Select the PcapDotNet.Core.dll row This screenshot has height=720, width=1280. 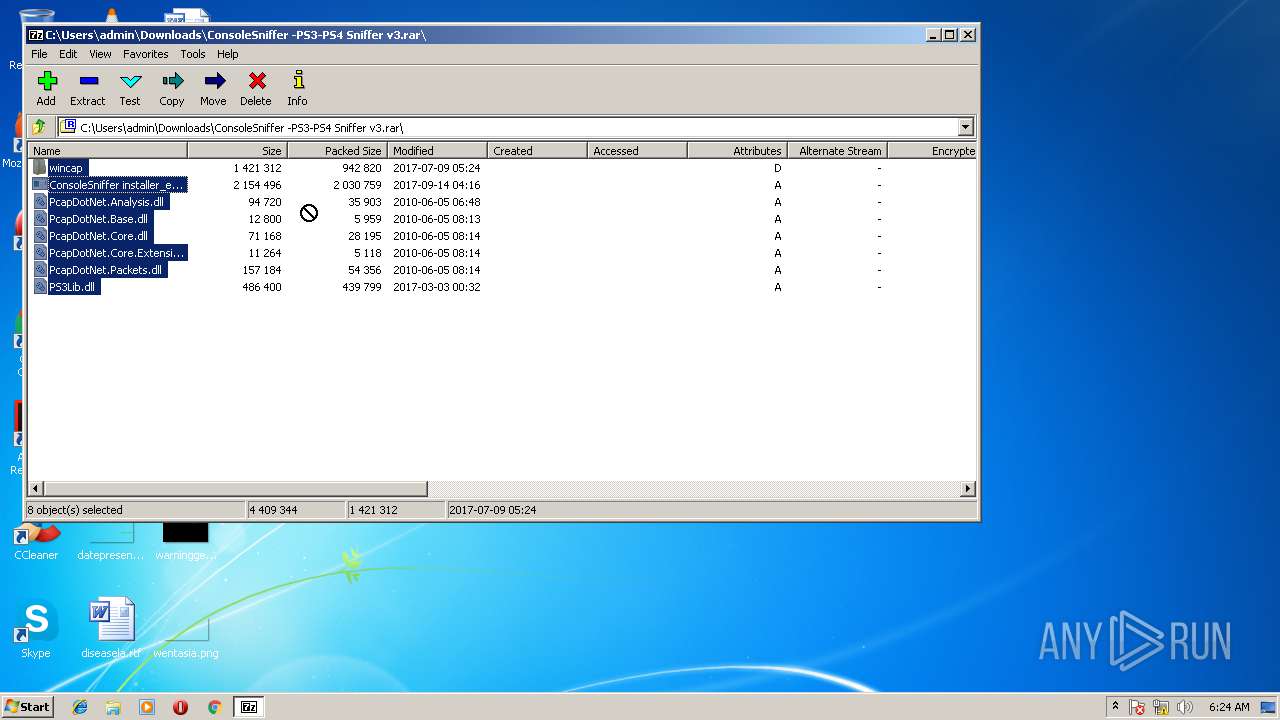tap(502, 236)
